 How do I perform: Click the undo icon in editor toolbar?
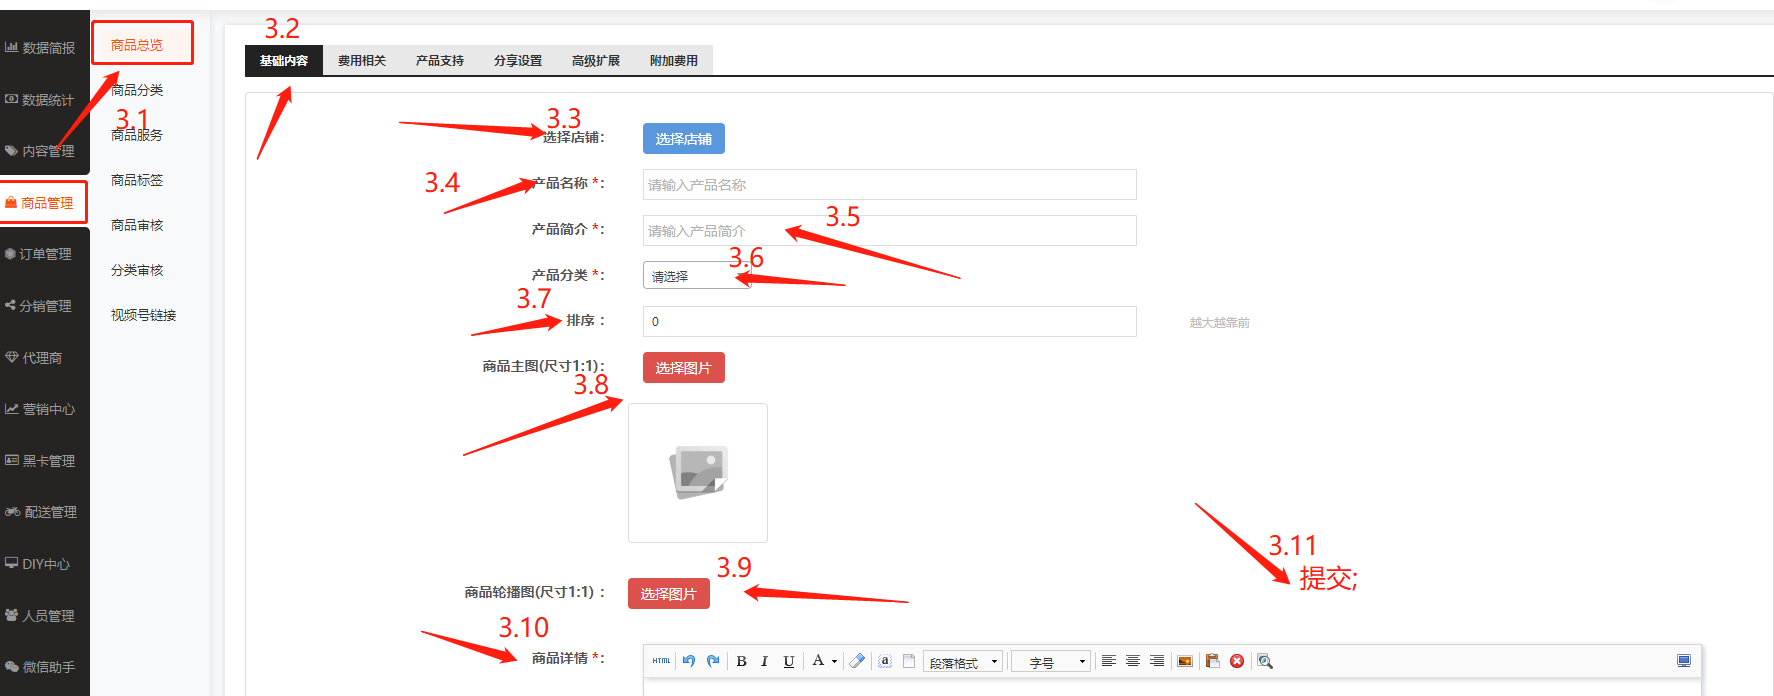pyautogui.click(x=689, y=661)
